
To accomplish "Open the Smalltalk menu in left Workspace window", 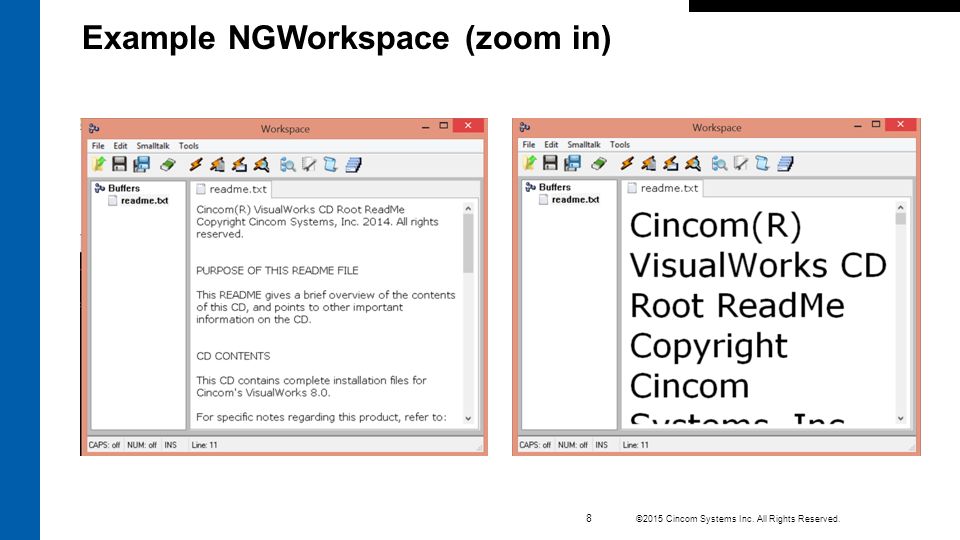I will point(153,146).
